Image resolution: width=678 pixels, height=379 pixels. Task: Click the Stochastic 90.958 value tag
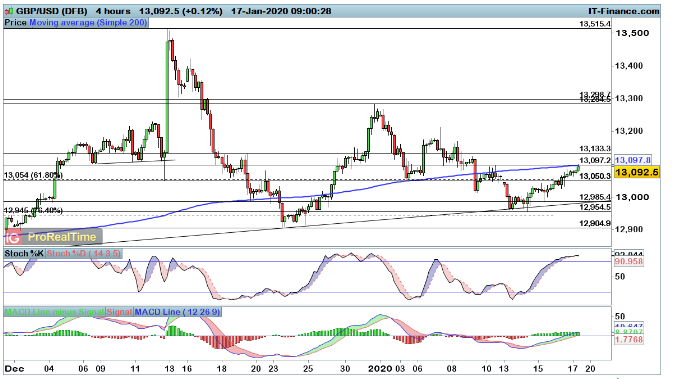(x=629, y=261)
